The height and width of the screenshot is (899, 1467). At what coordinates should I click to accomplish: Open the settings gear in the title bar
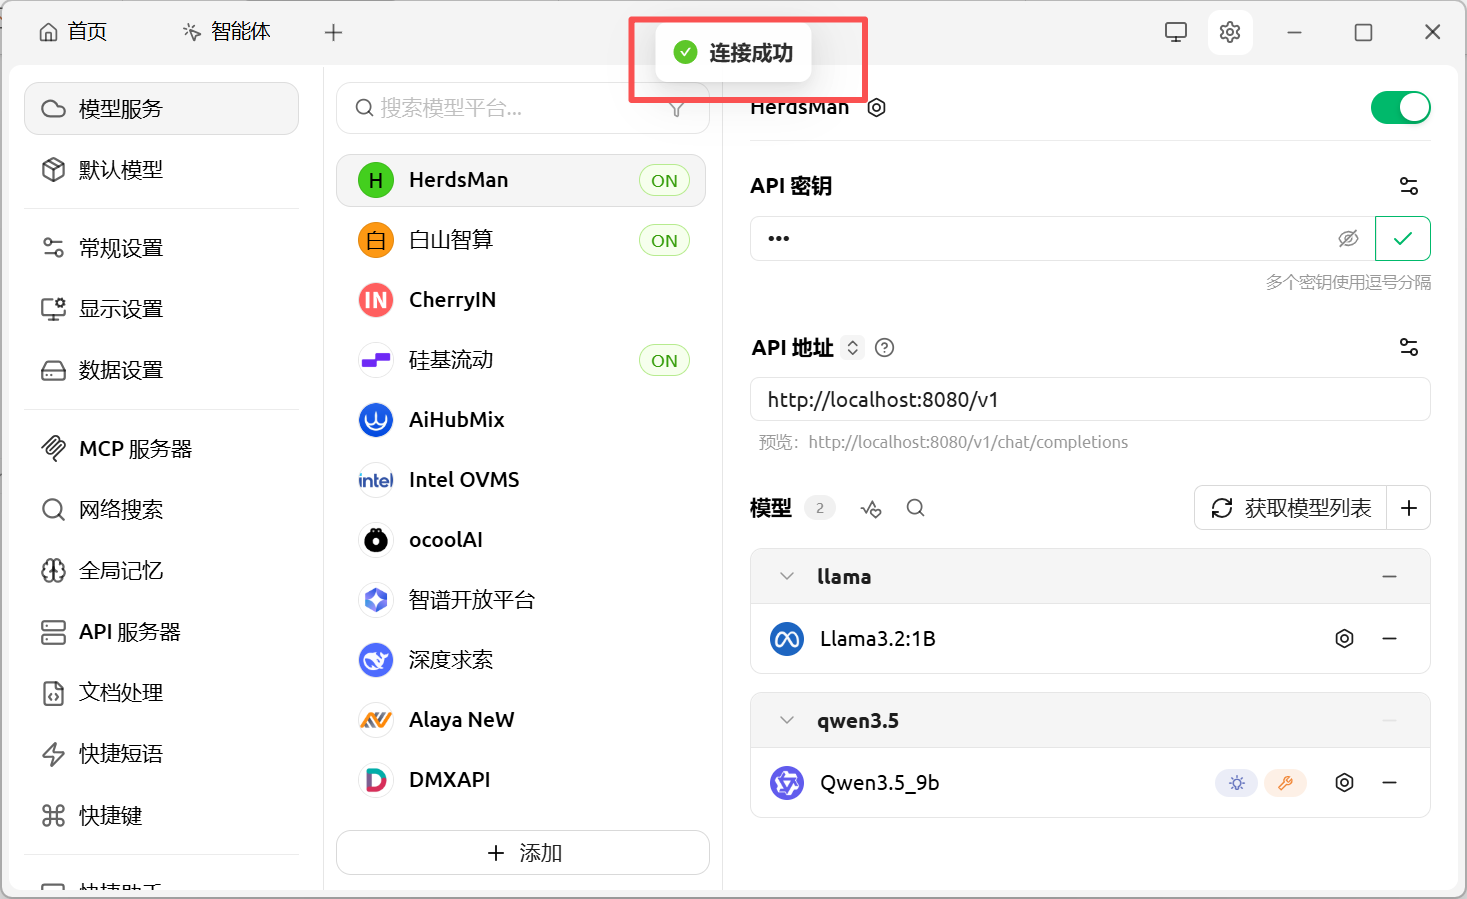[x=1230, y=32]
